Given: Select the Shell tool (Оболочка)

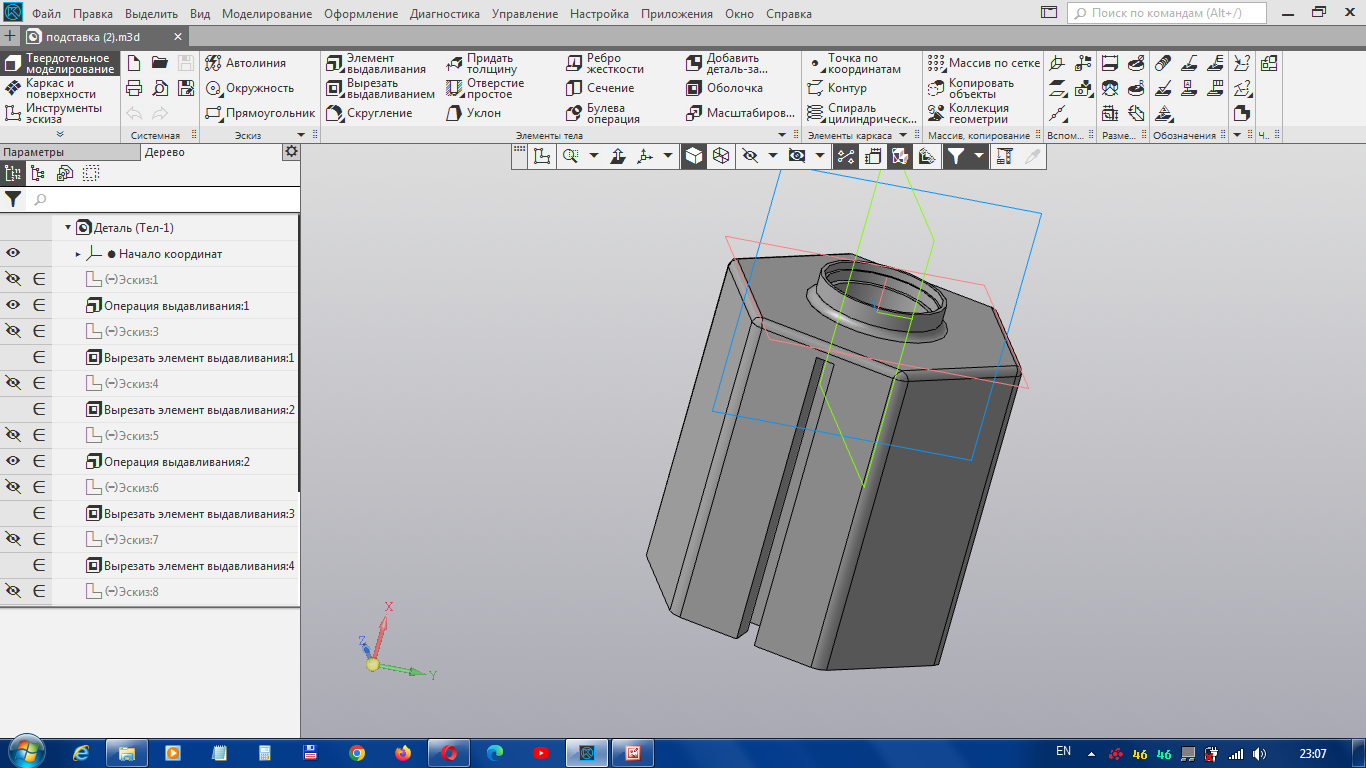Looking at the screenshot, I should point(724,88).
